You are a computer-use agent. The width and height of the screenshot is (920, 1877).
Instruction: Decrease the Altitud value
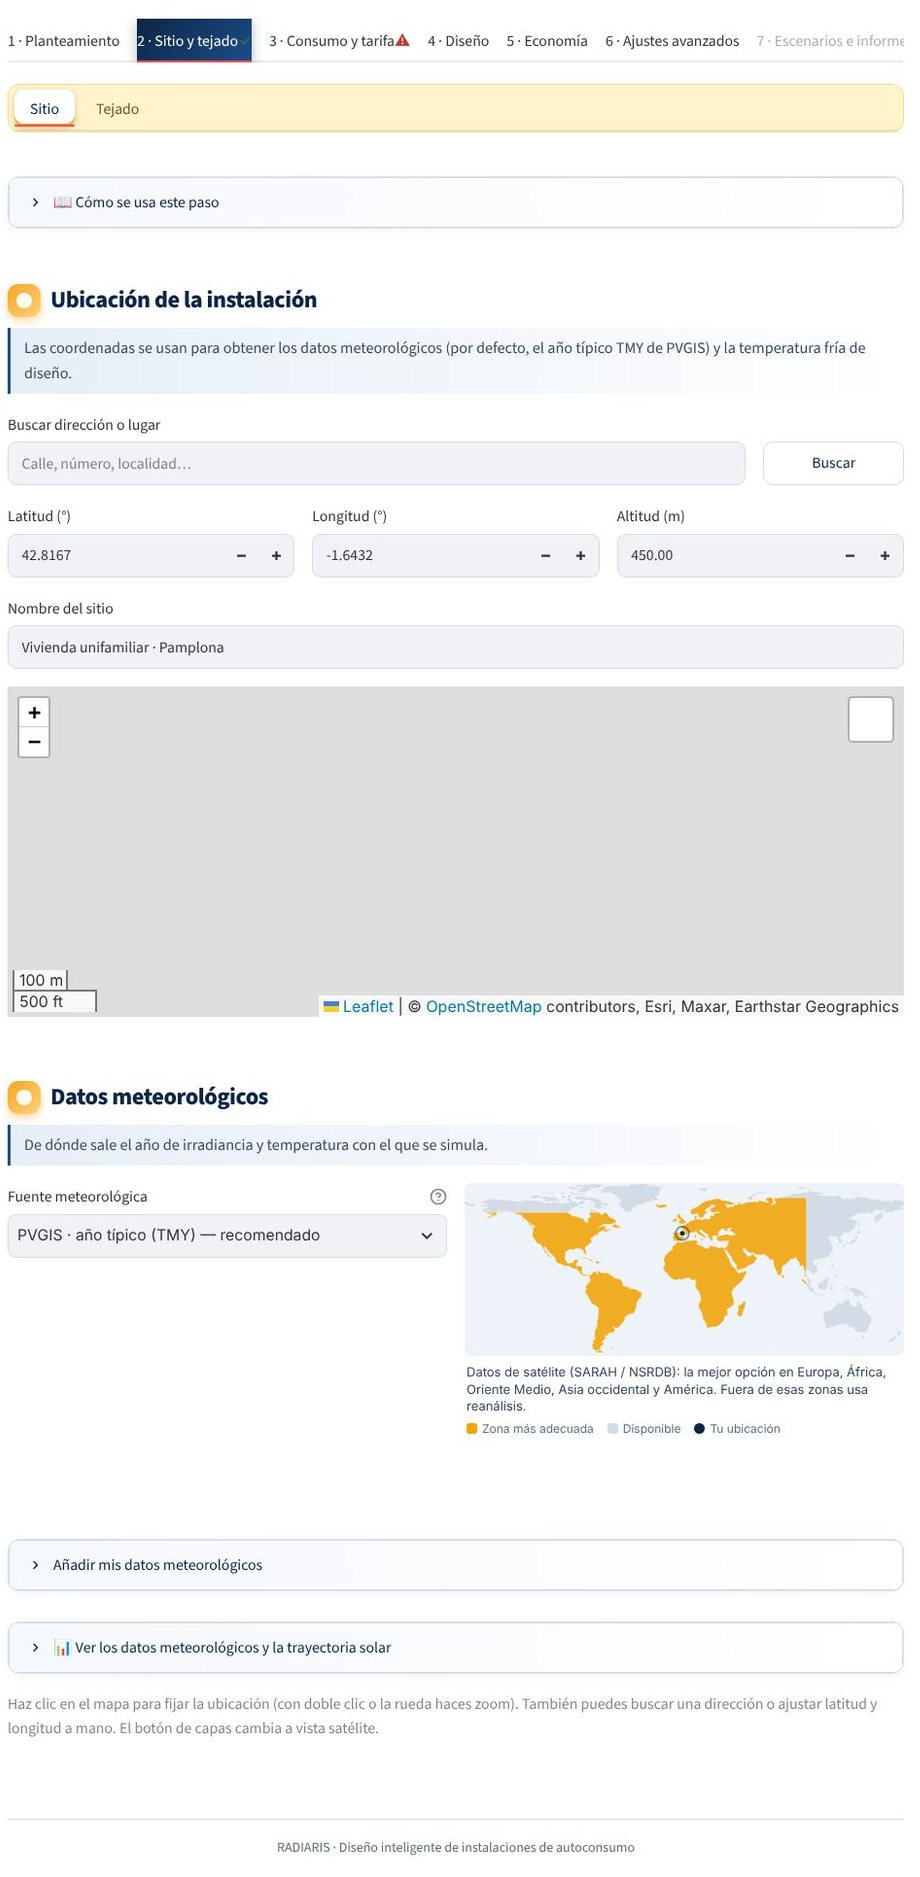(x=850, y=555)
